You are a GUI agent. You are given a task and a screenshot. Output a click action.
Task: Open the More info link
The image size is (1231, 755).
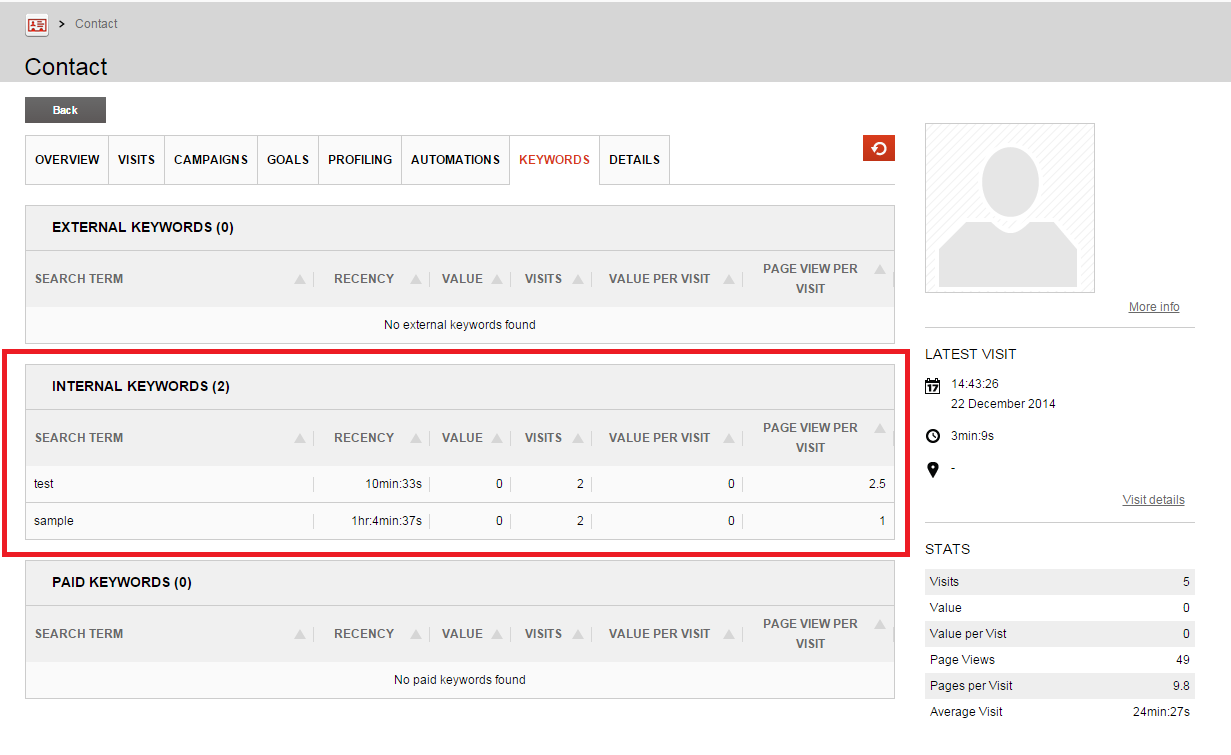(x=1153, y=306)
